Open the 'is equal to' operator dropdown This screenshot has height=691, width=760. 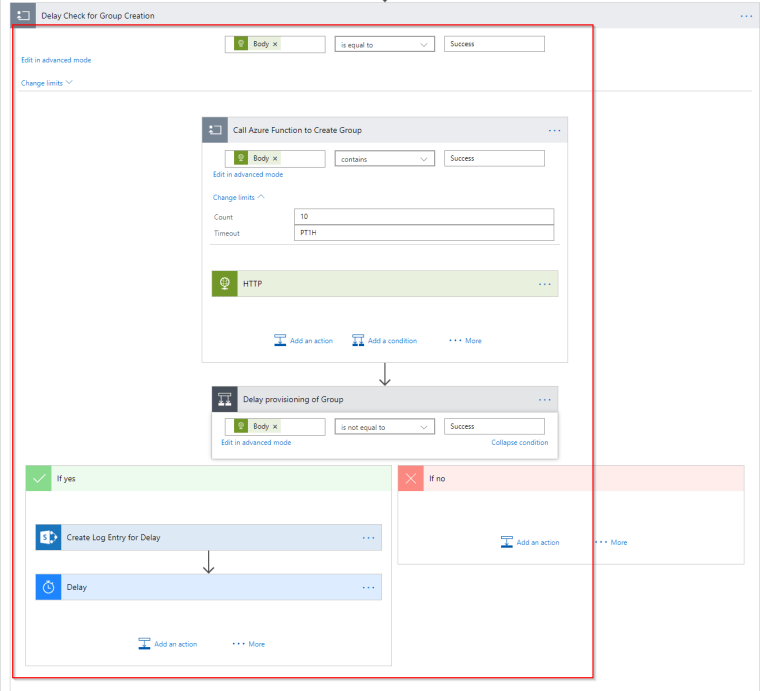[385, 45]
